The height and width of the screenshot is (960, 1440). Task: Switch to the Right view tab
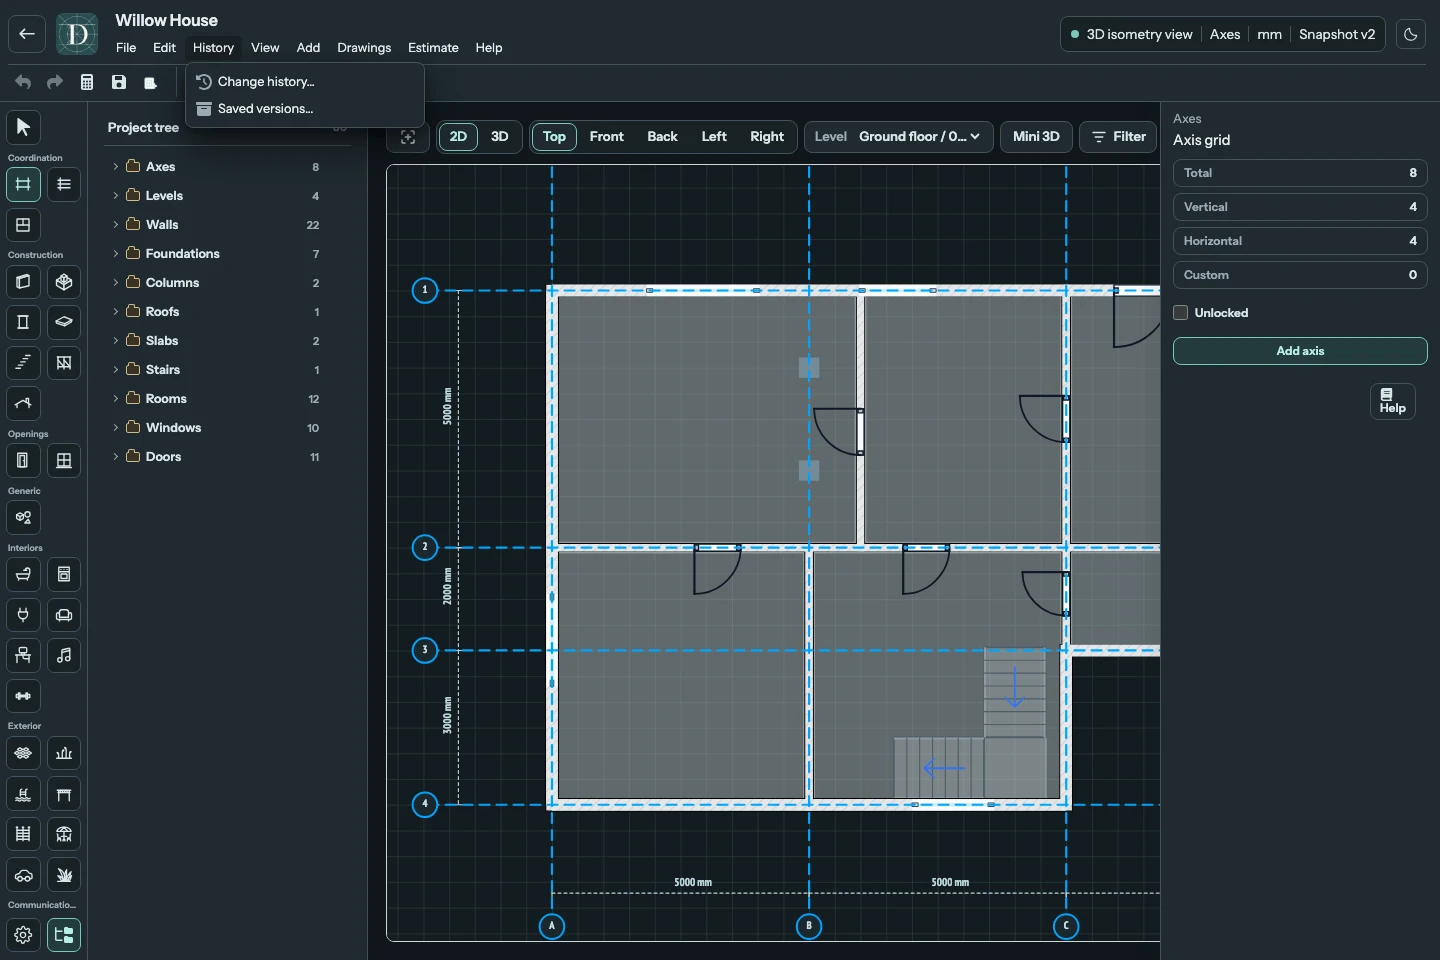tap(767, 137)
